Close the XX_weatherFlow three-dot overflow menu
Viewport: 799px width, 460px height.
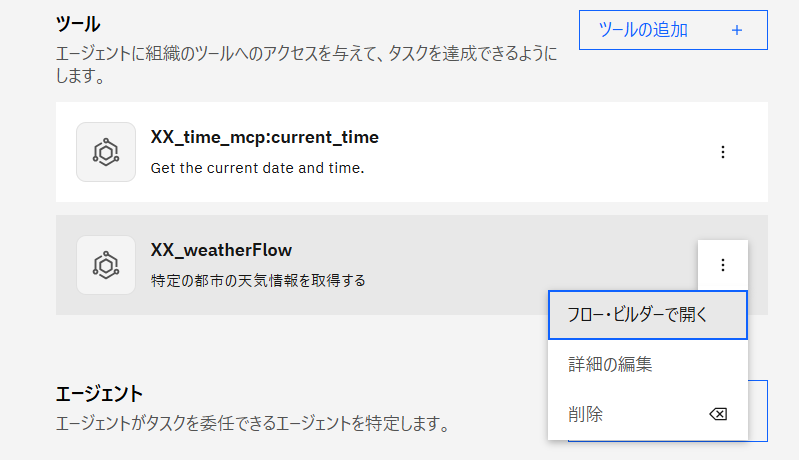pyautogui.click(x=723, y=265)
